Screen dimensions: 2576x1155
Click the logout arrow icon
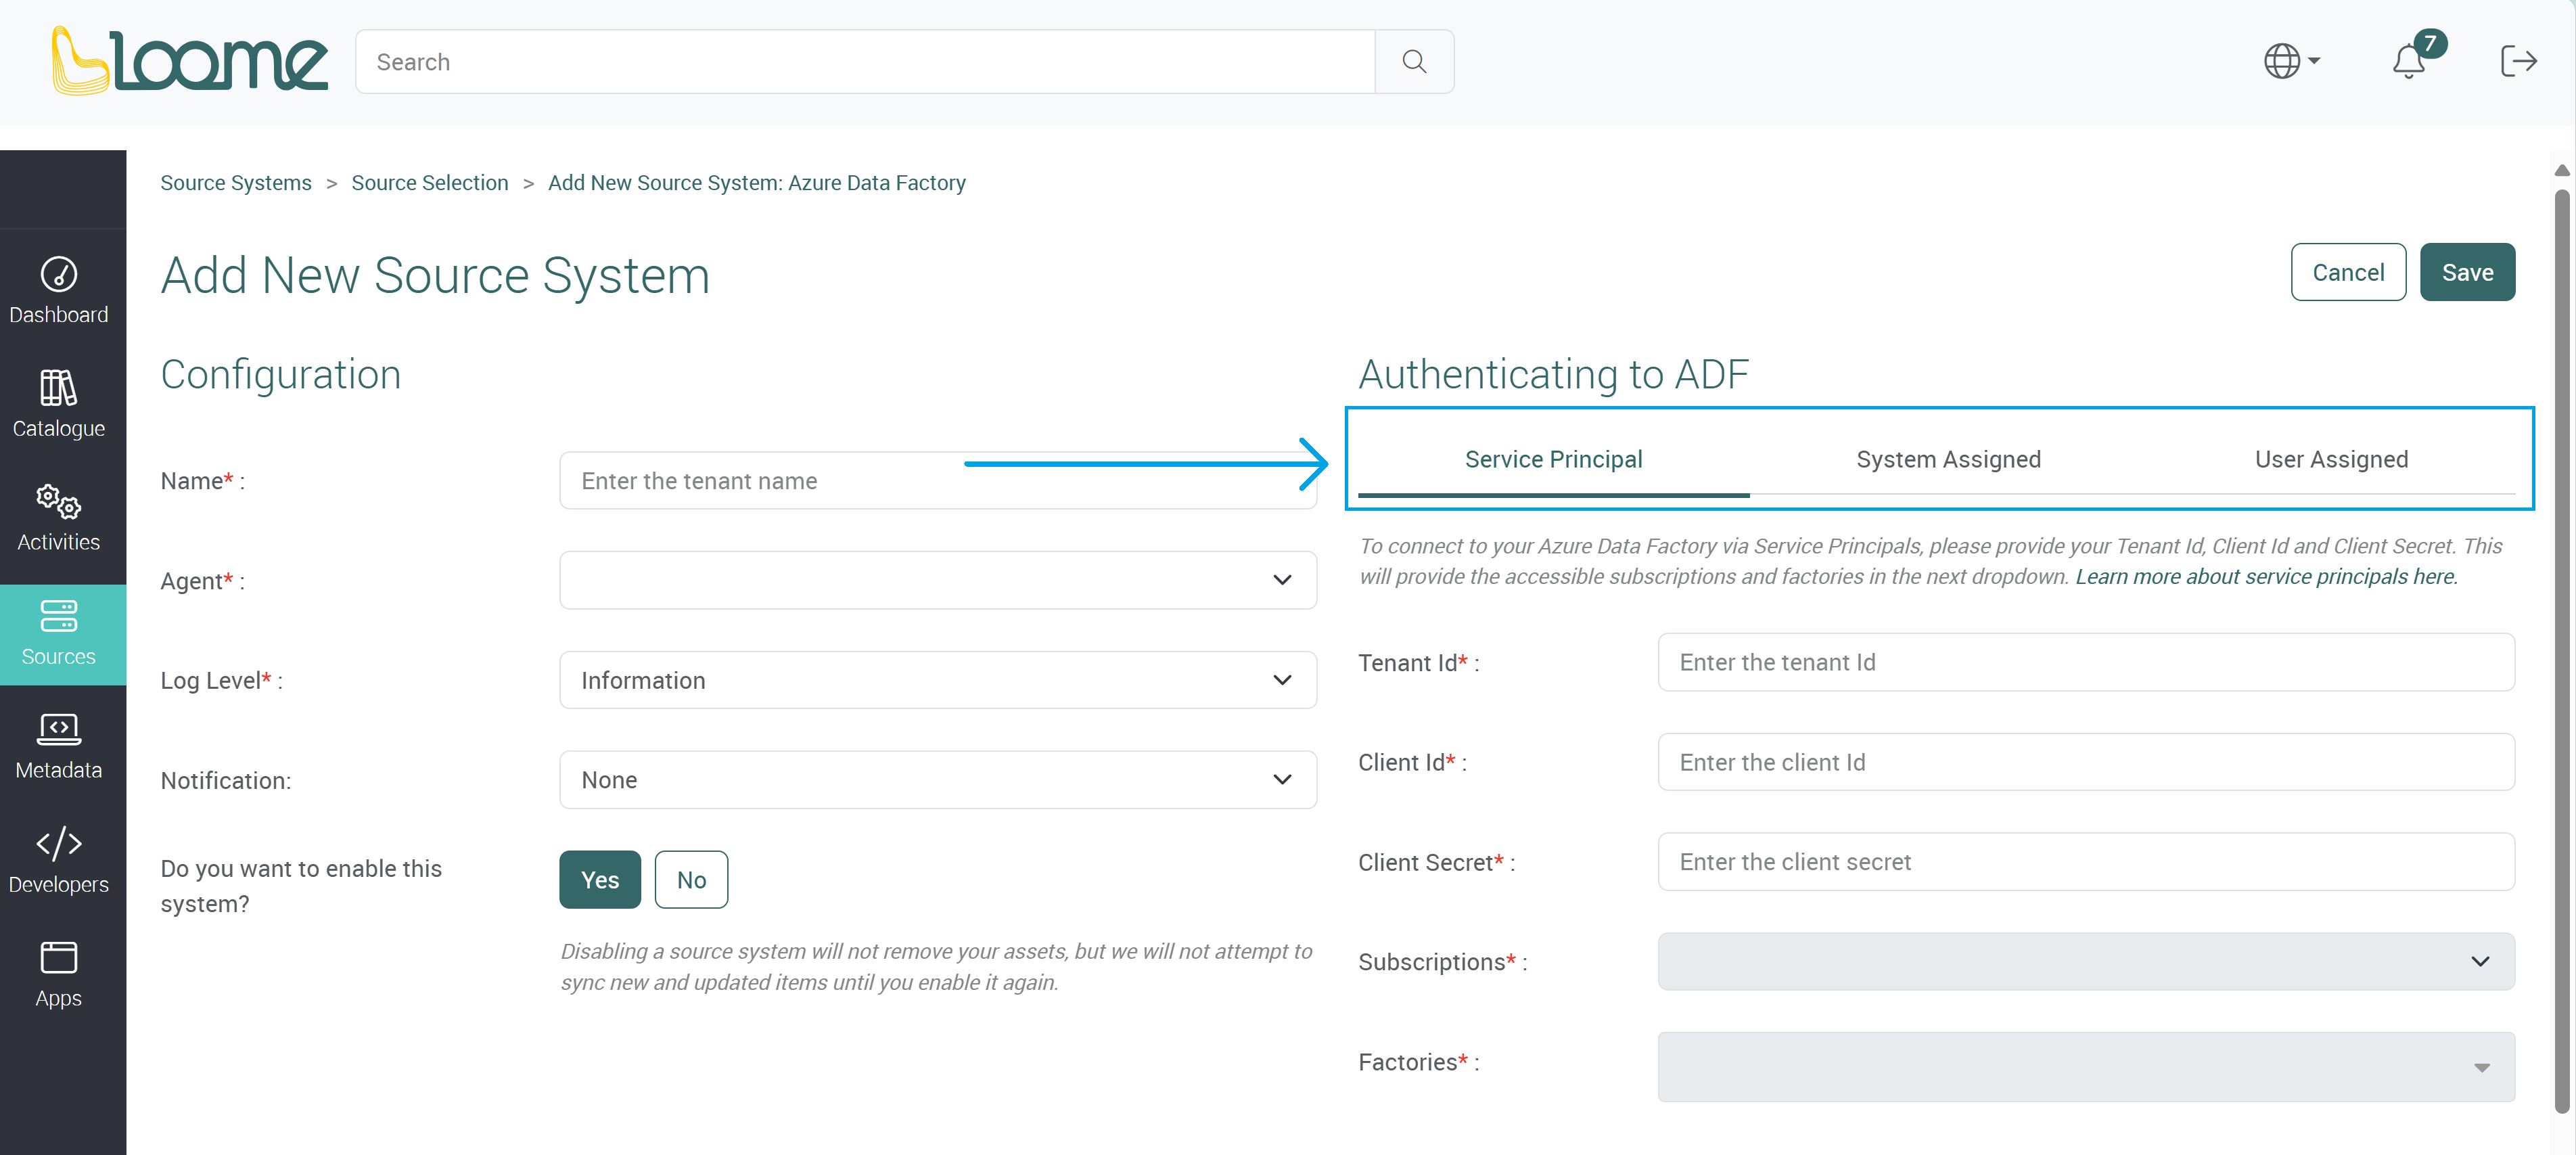2519,61
